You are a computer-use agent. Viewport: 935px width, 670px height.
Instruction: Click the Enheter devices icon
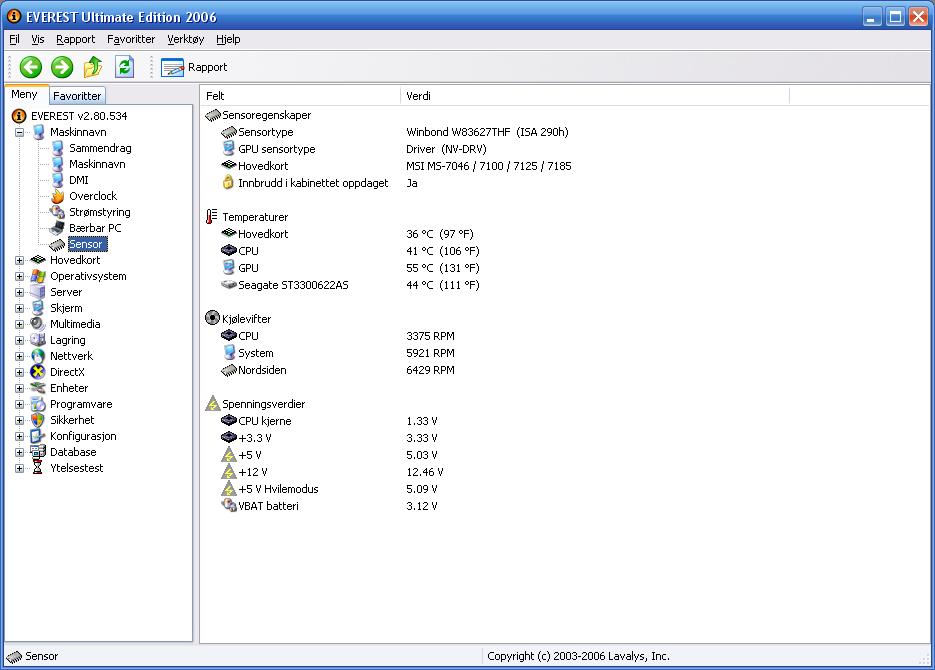tap(38, 388)
